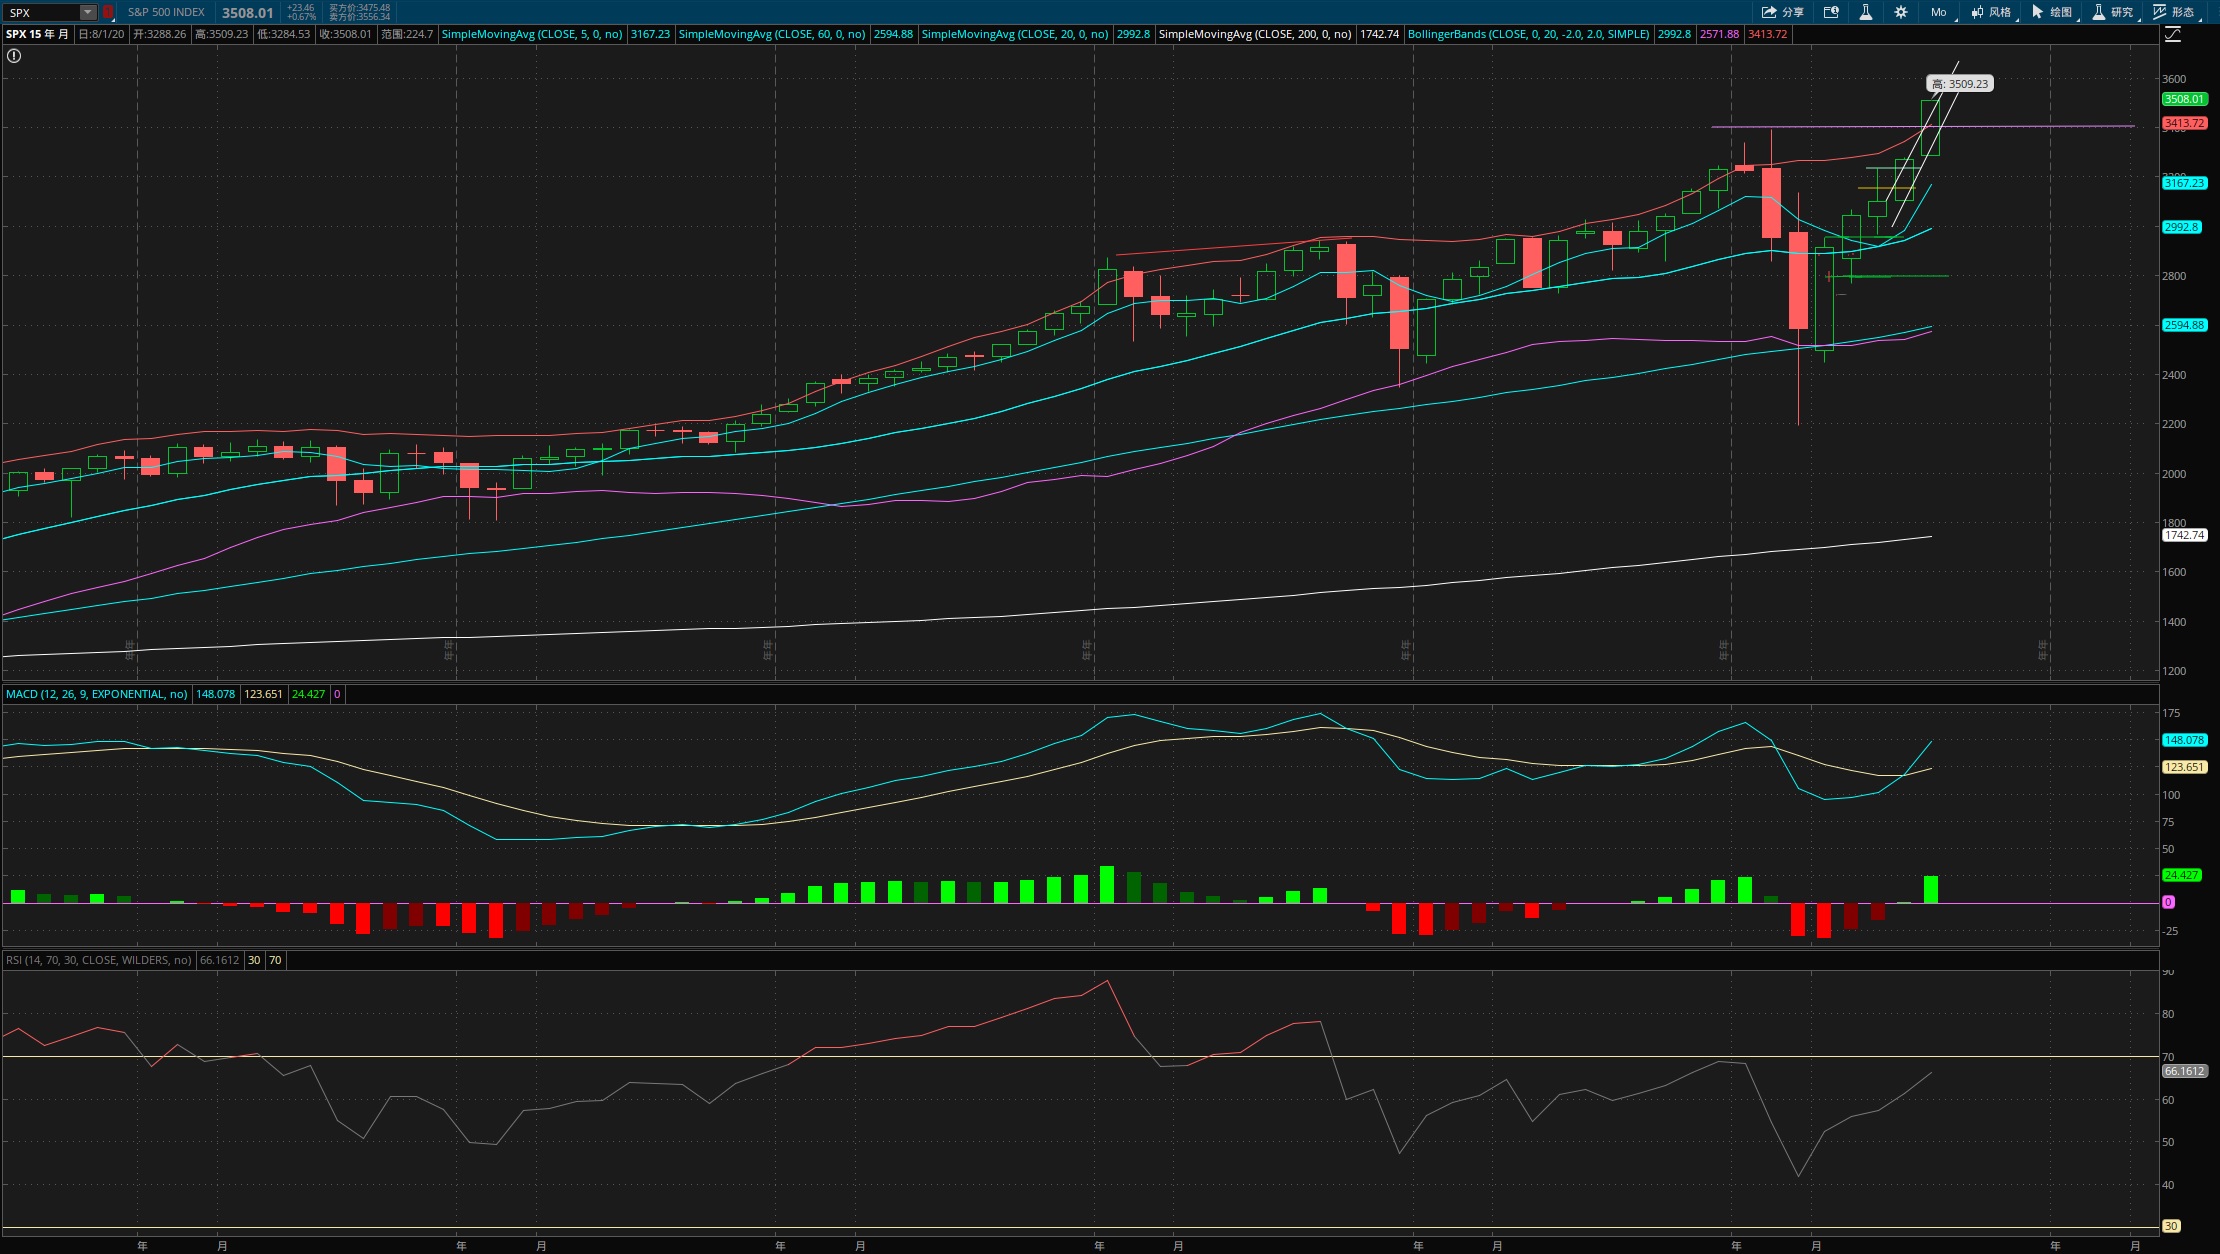Click the 30 RSI oversold axis label
This screenshot has width=2220, height=1254.
2171,1226
